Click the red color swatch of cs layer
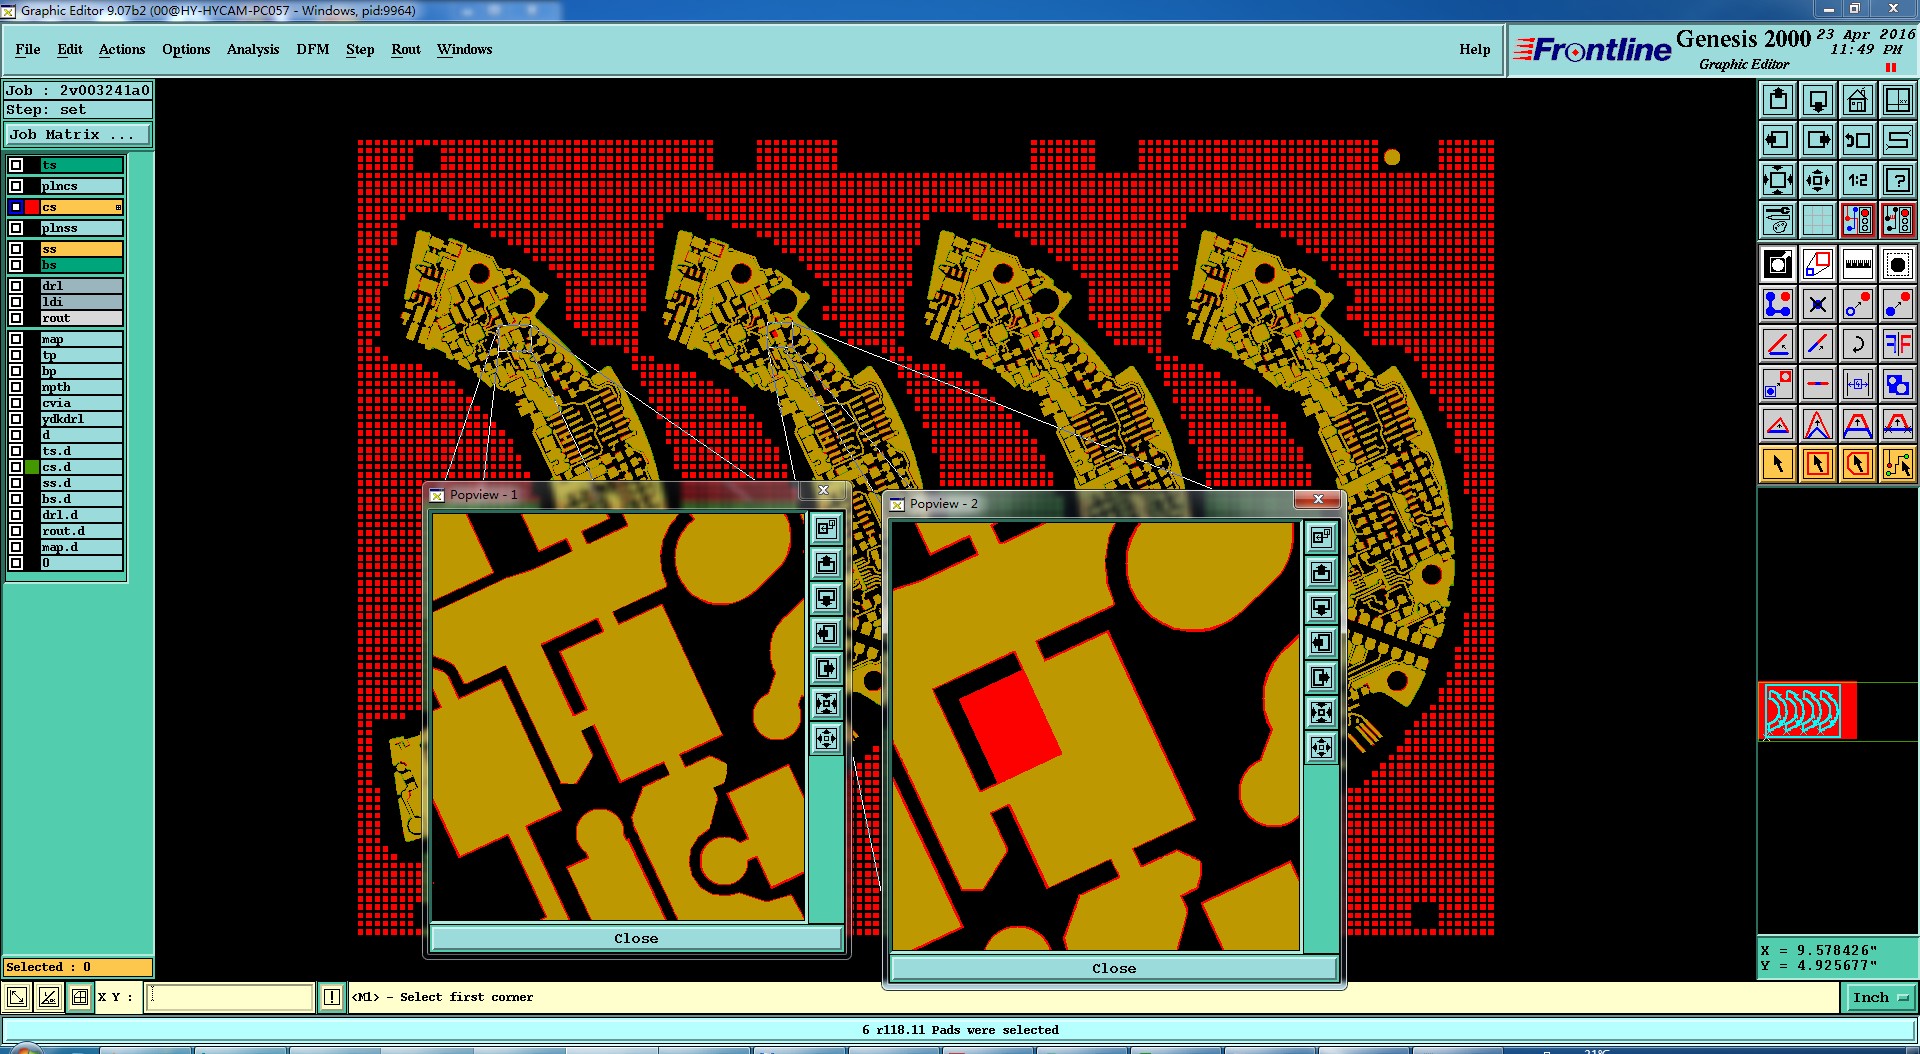Viewport: 1920px width, 1054px height. pyautogui.click(x=32, y=207)
